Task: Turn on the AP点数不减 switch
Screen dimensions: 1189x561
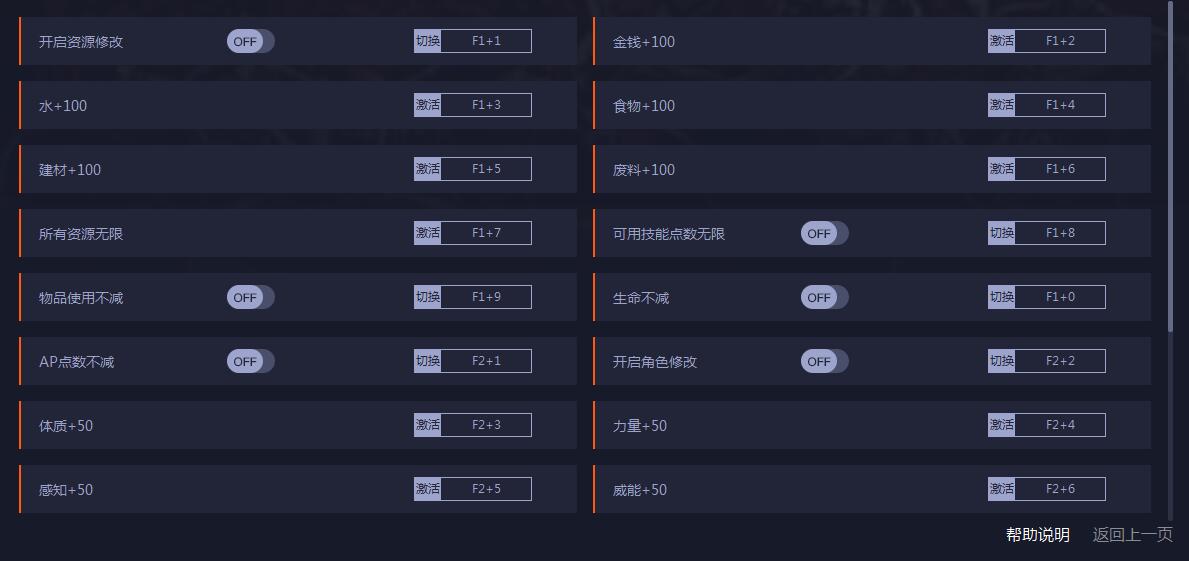Action: [x=250, y=361]
